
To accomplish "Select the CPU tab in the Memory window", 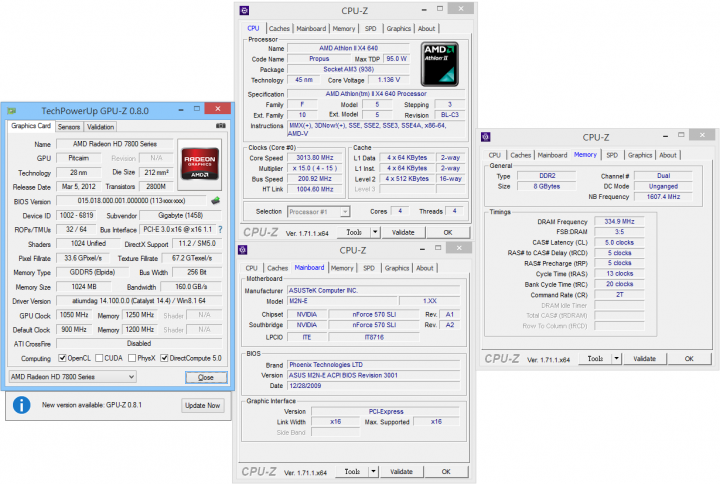I will (x=495, y=155).
